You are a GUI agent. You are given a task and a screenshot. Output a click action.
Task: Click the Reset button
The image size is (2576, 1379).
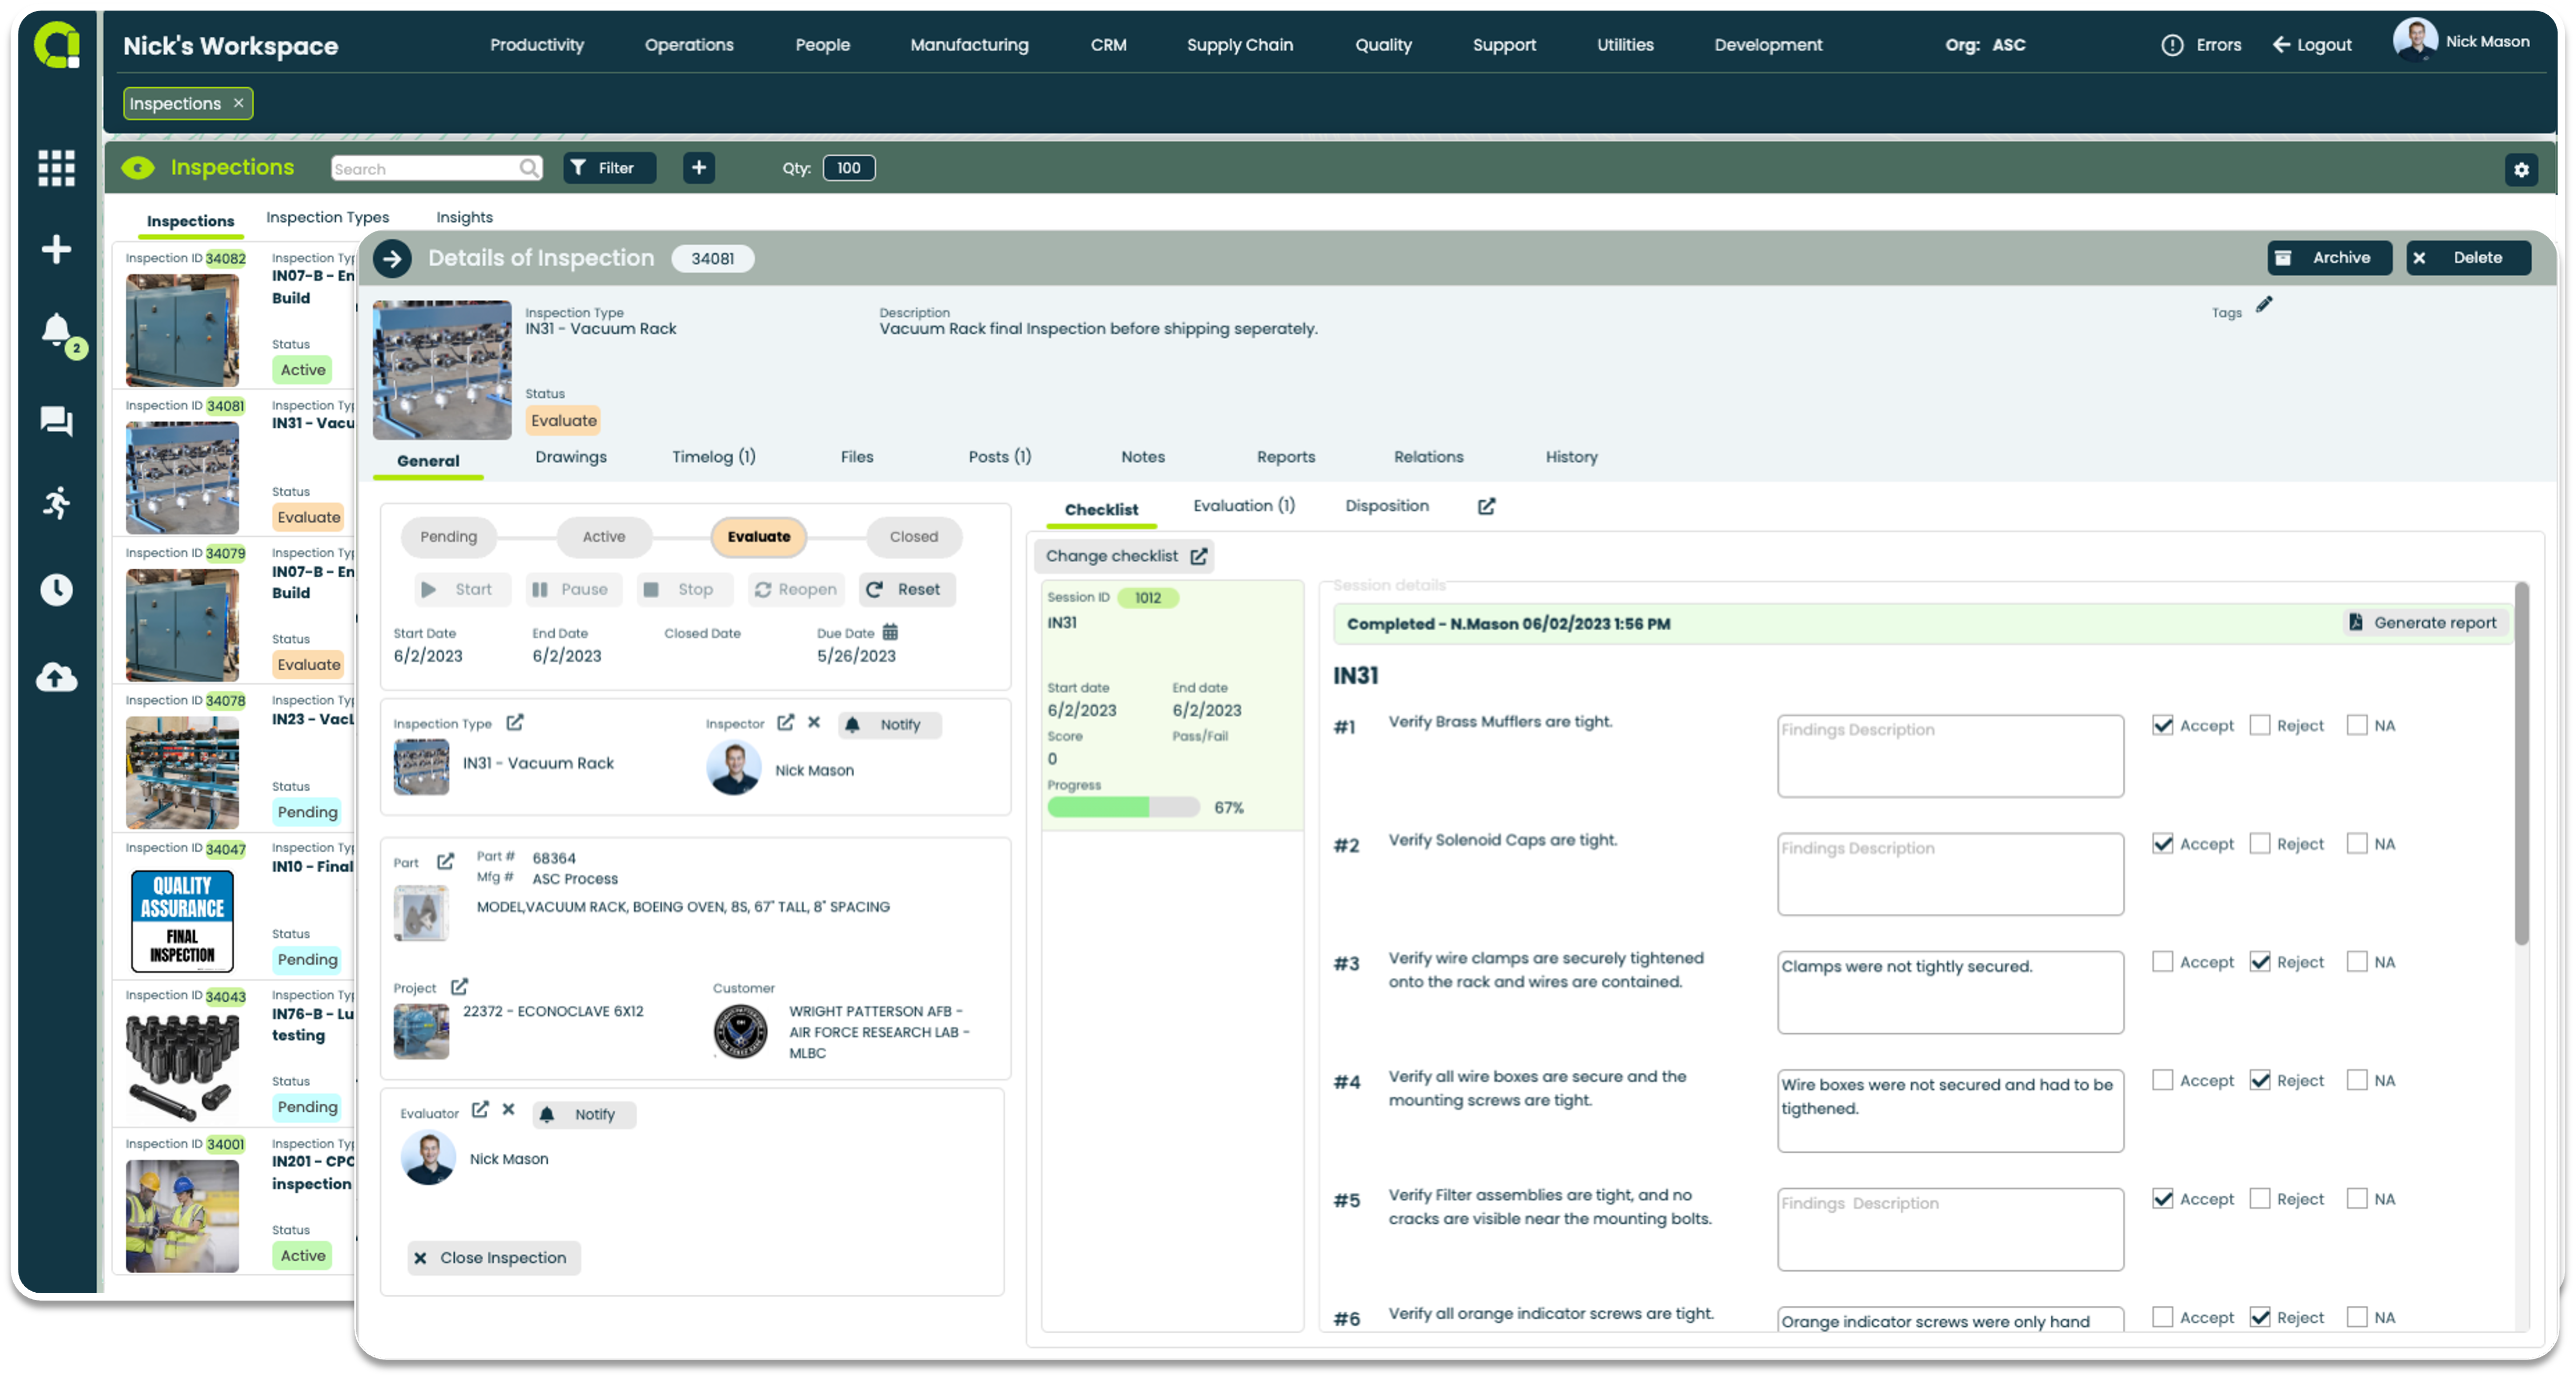pyautogui.click(x=906, y=590)
